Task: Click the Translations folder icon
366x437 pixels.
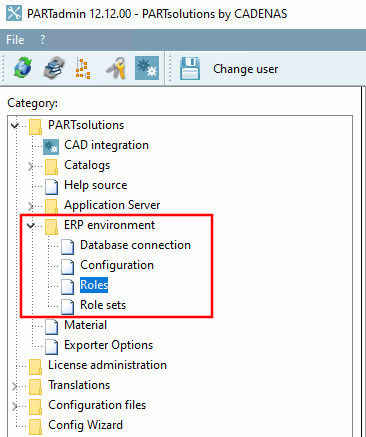Action: point(35,387)
